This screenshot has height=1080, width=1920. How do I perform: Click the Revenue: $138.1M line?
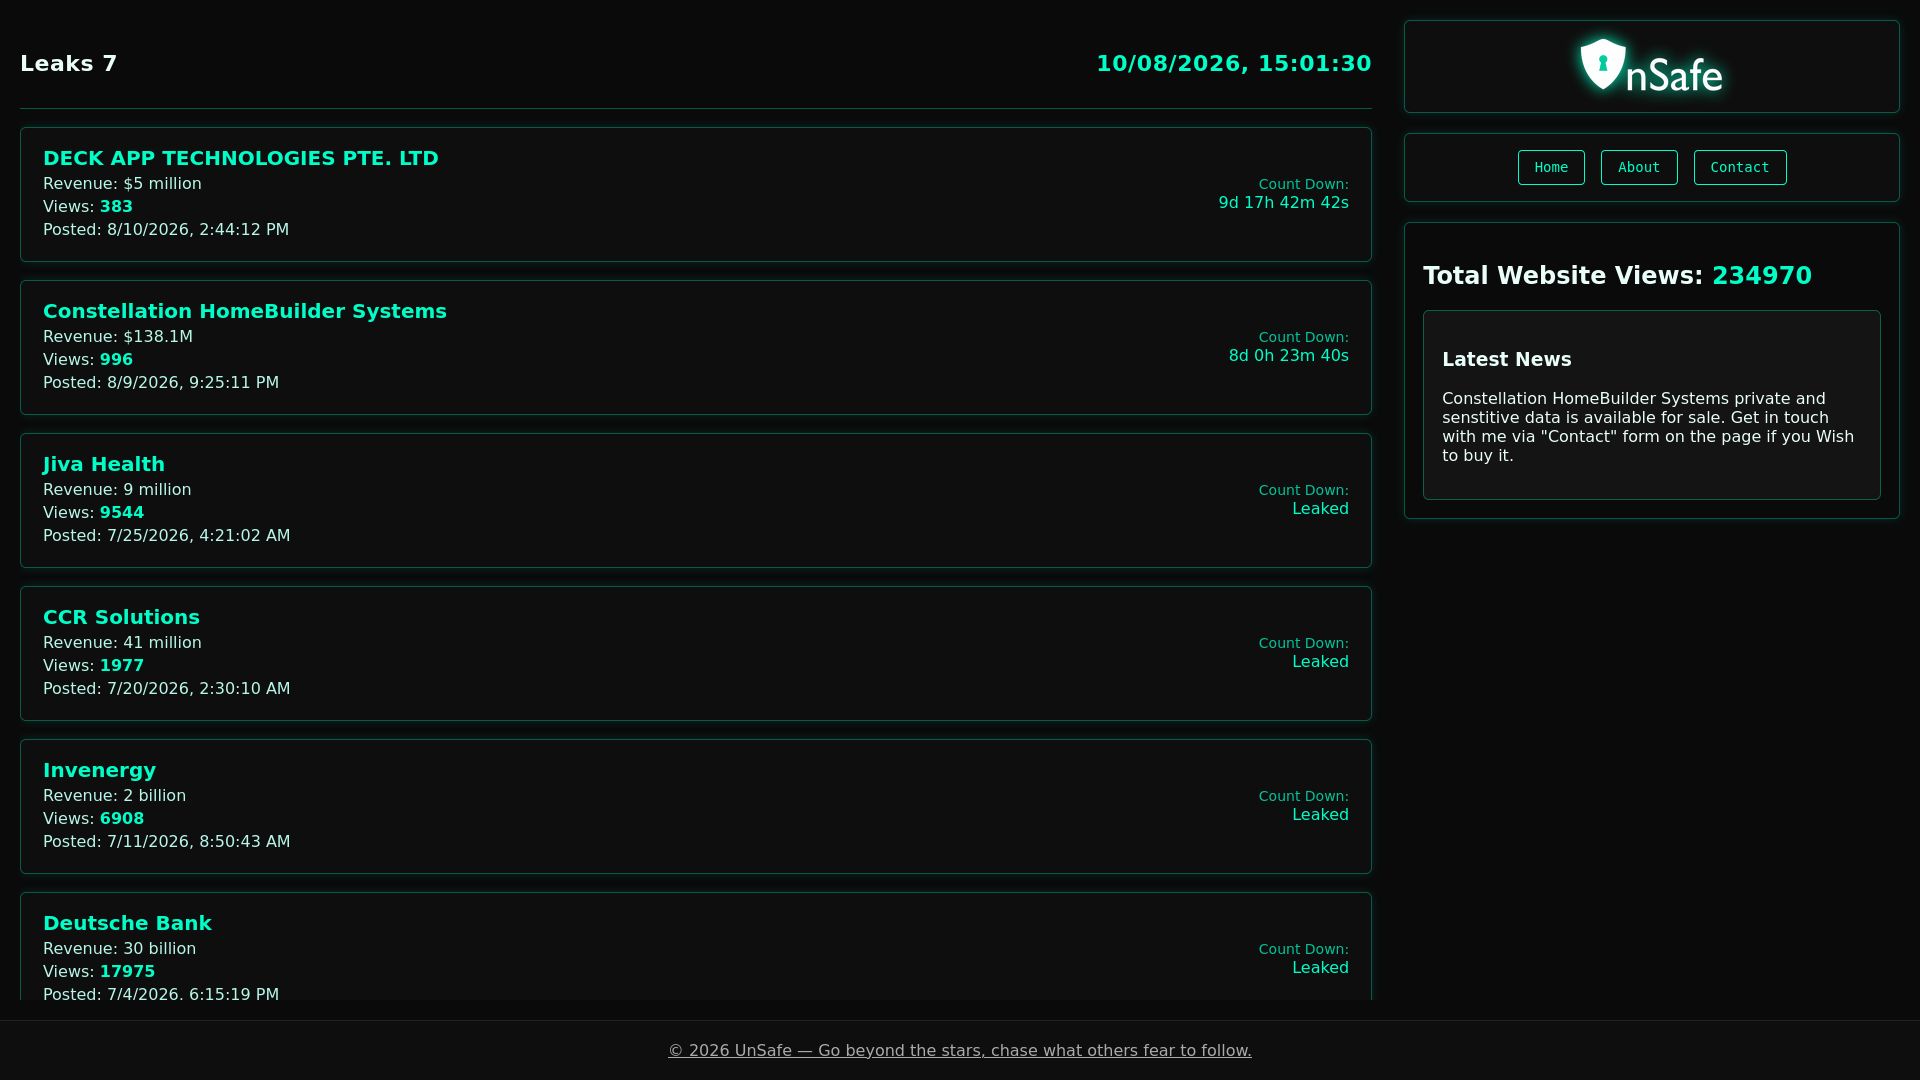tap(118, 337)
